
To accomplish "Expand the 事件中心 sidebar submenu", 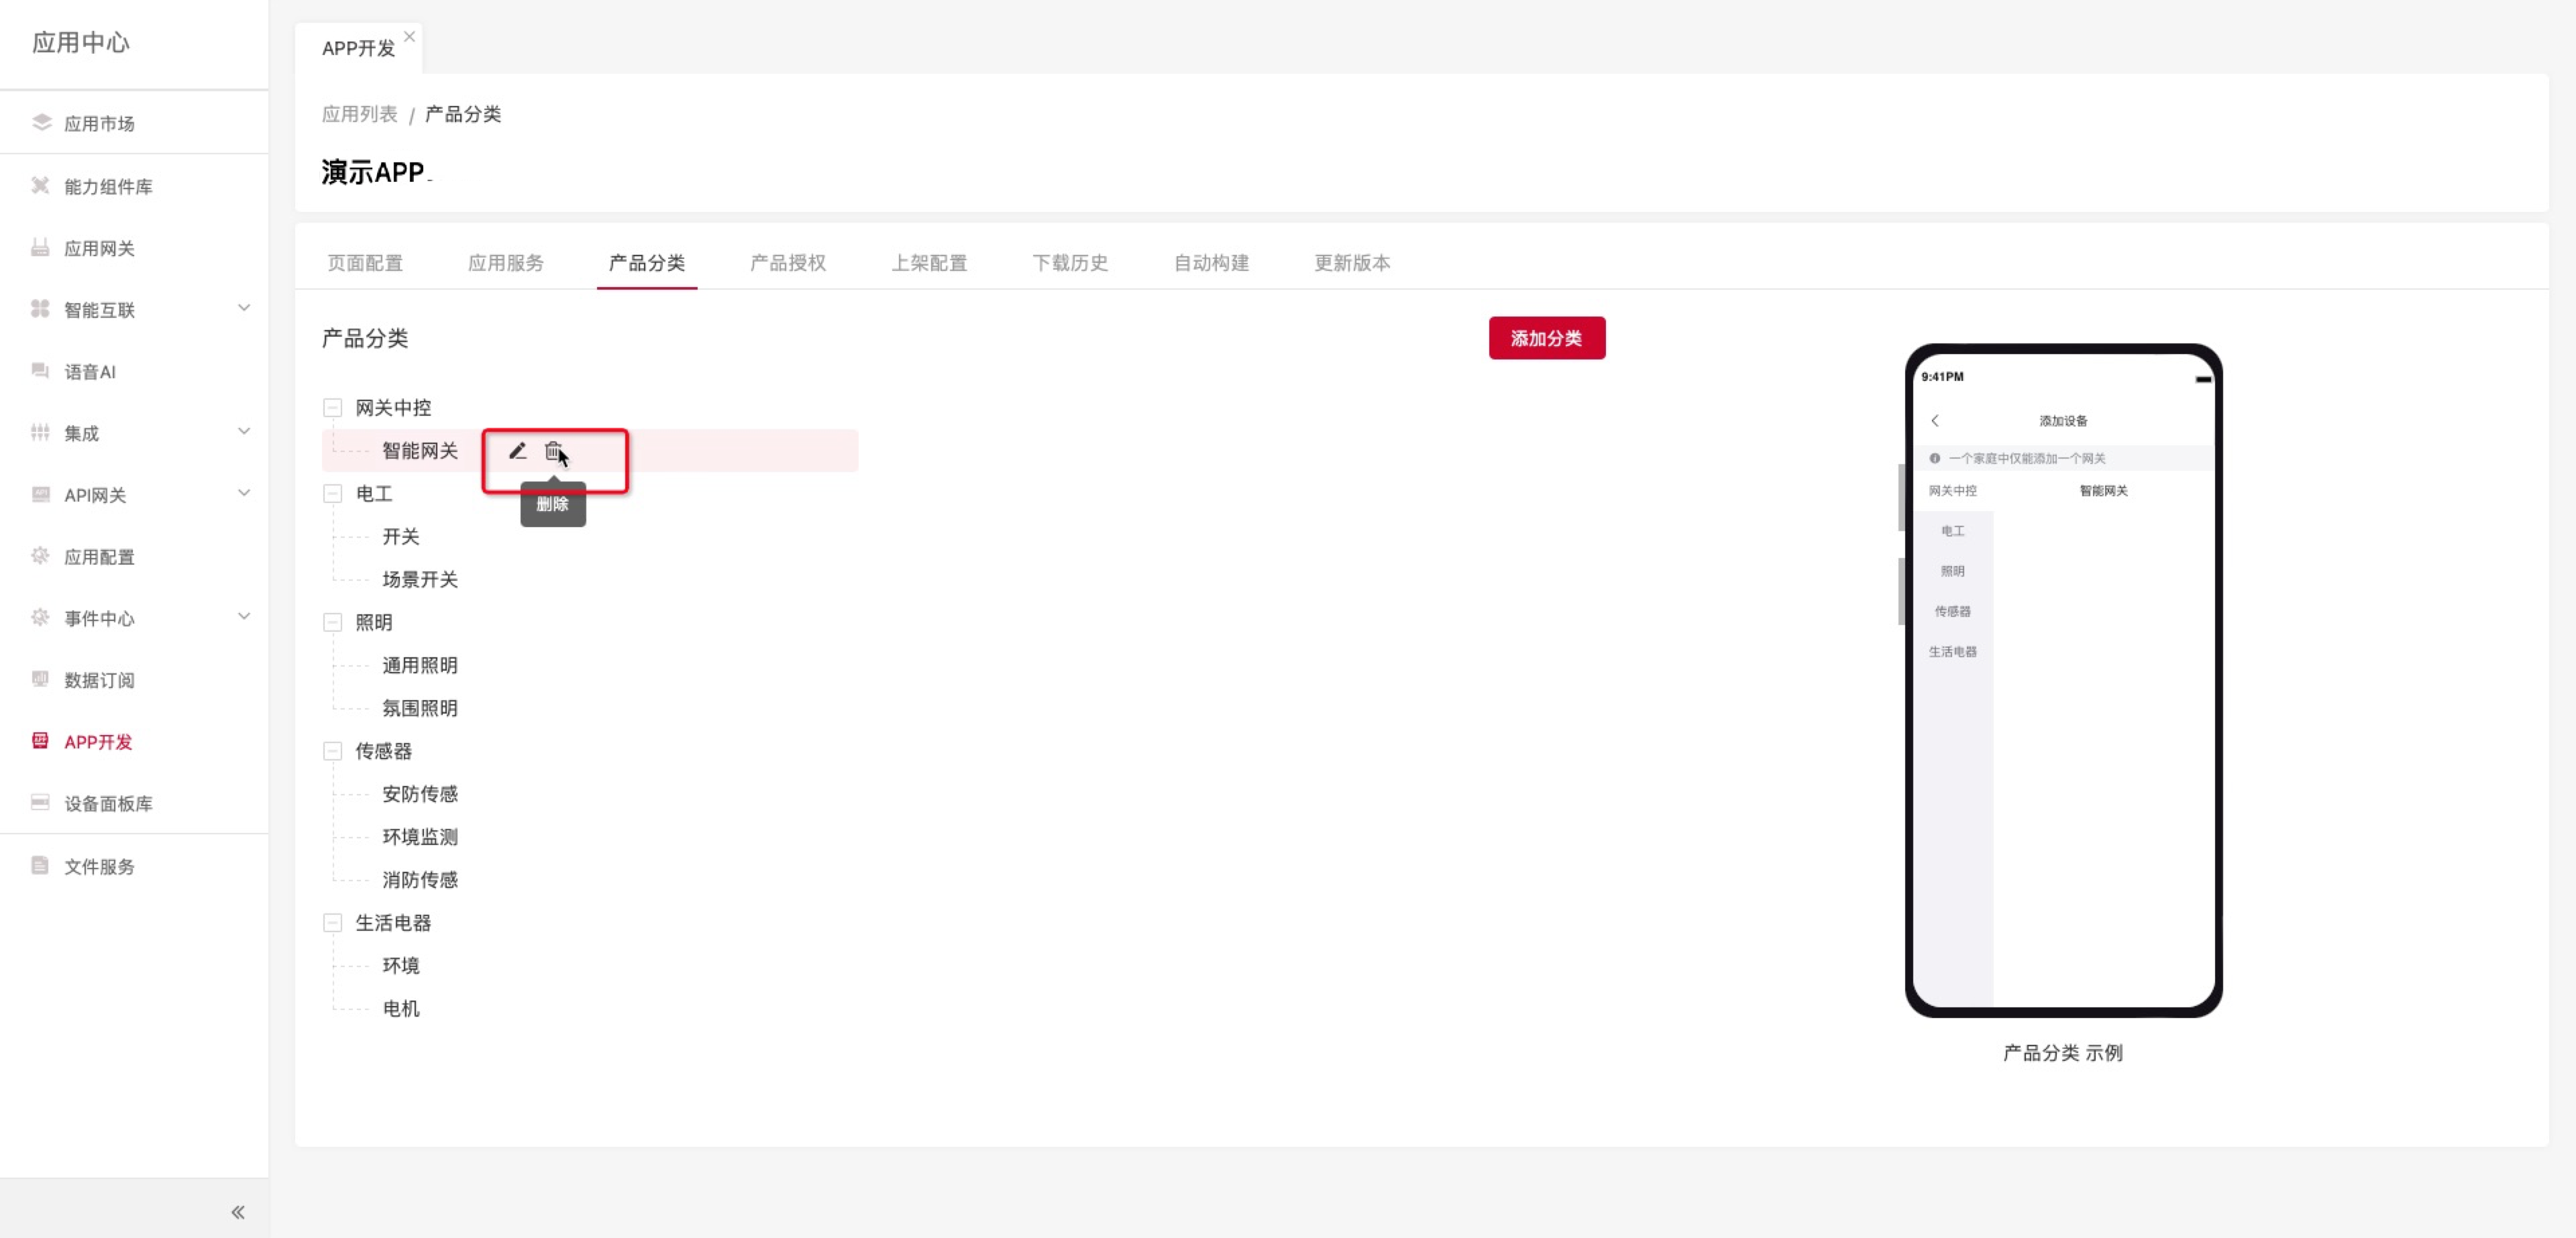I will coord(244,617).
